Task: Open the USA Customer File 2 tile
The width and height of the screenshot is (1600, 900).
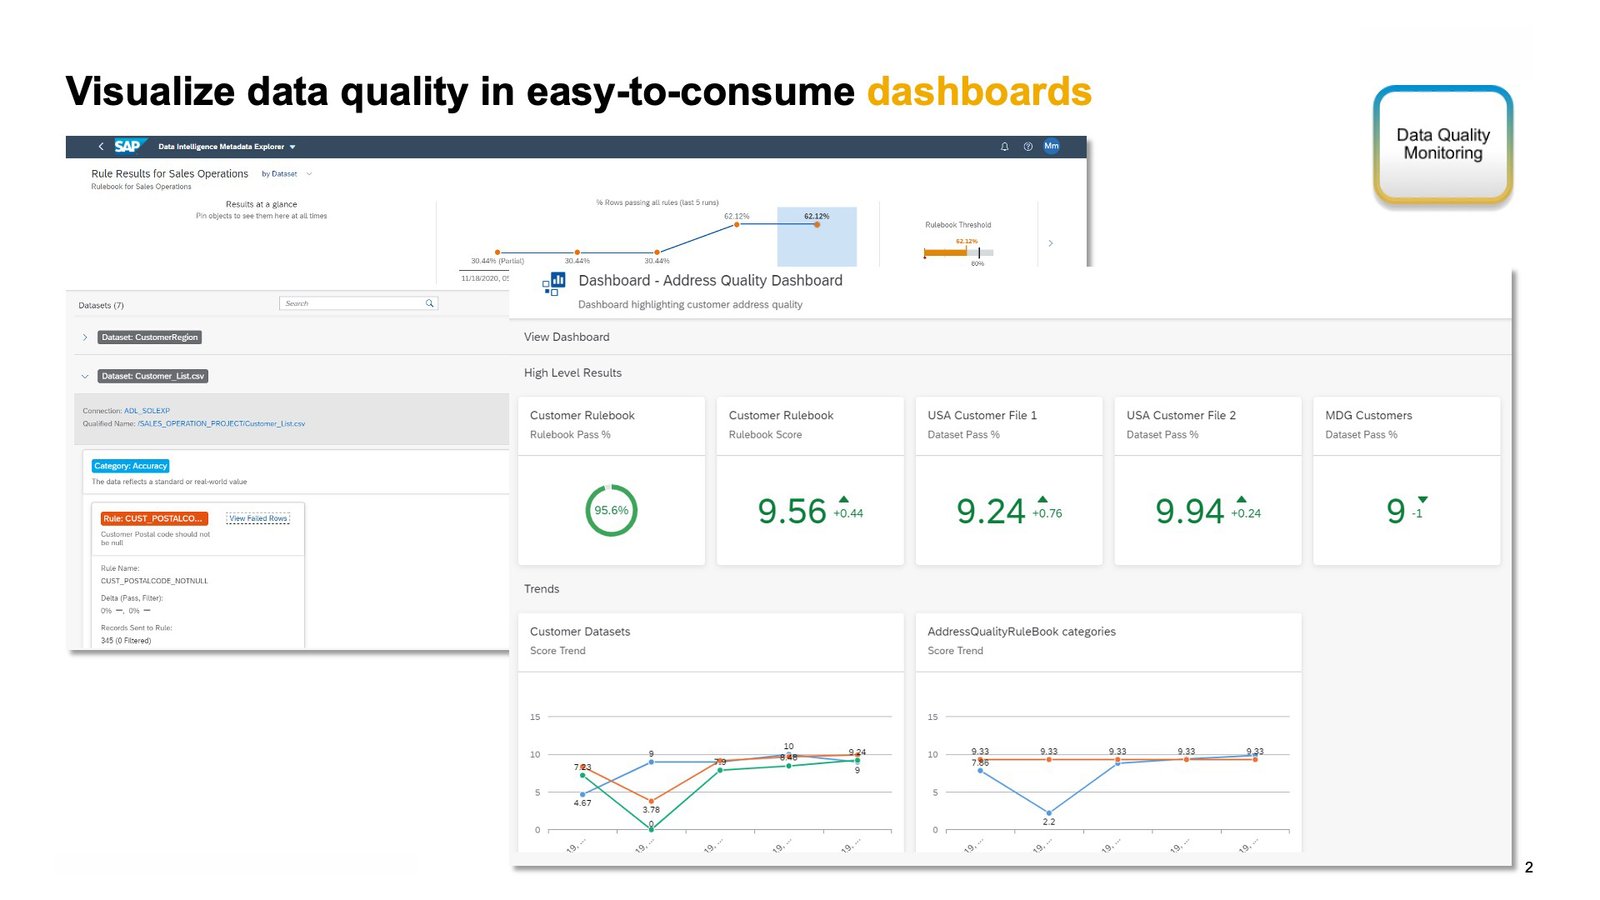Action: pyautogui.click(x=1208, y=481)
